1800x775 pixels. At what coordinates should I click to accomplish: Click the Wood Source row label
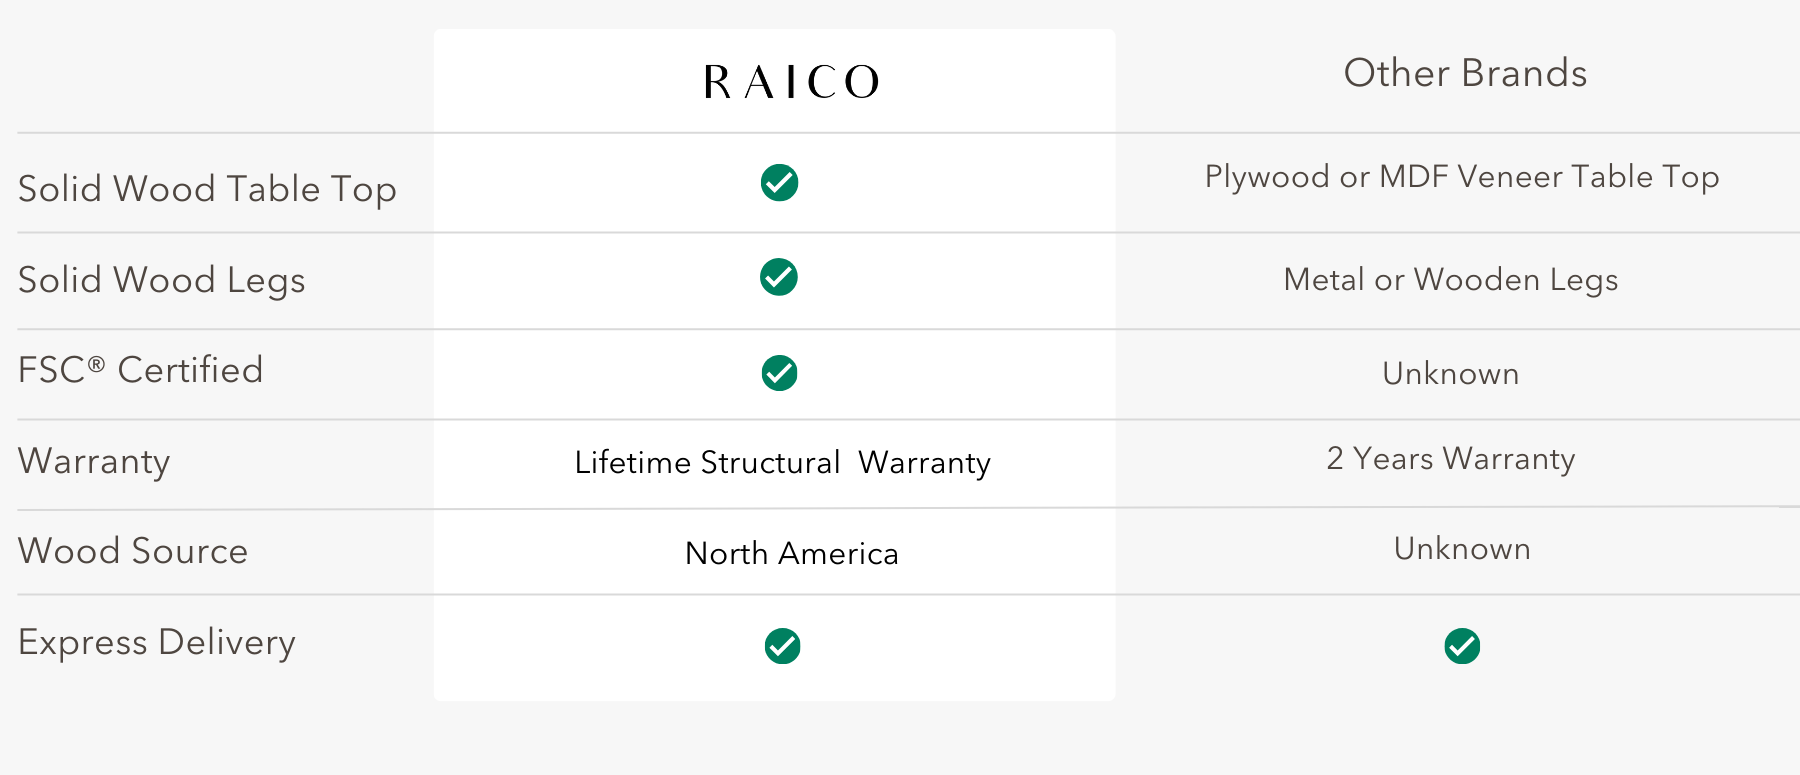point(133,551)
